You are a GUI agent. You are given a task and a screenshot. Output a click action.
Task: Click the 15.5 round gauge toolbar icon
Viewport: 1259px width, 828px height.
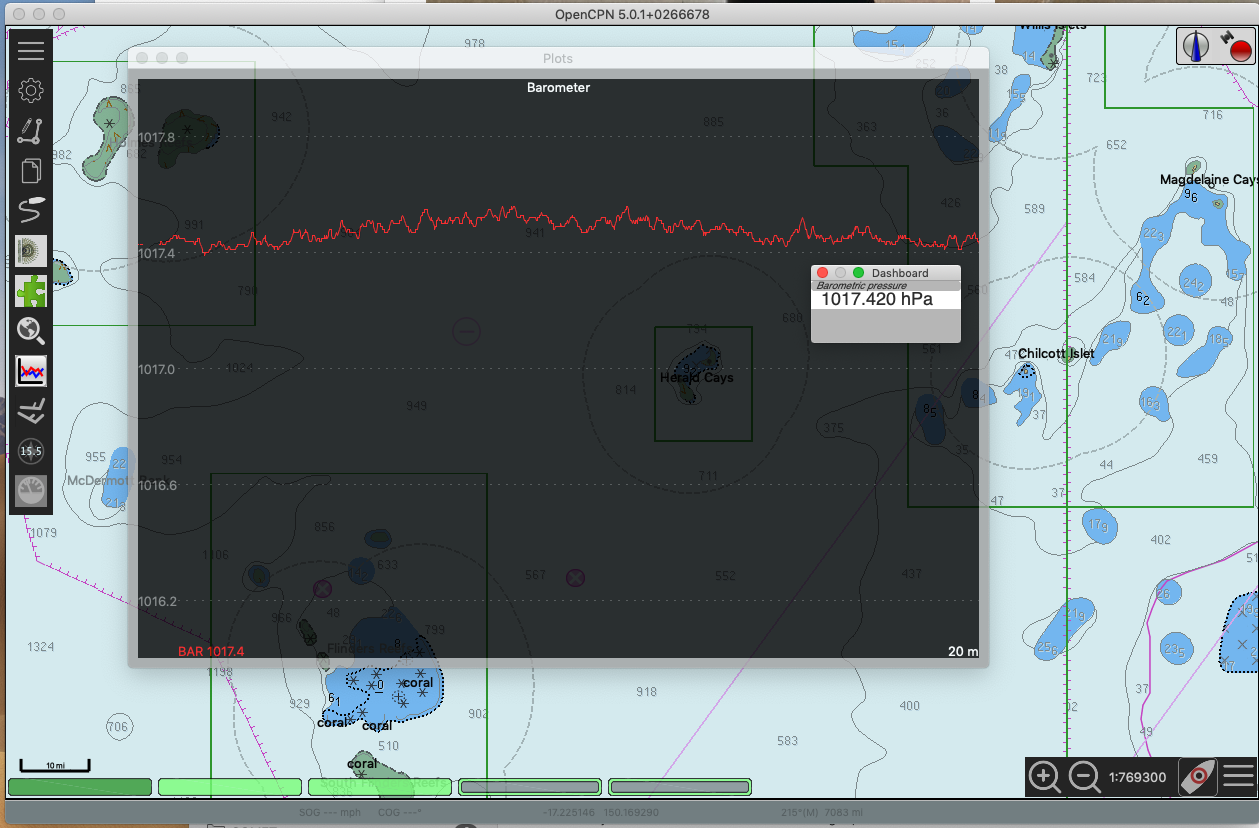[x=31, y=451]
